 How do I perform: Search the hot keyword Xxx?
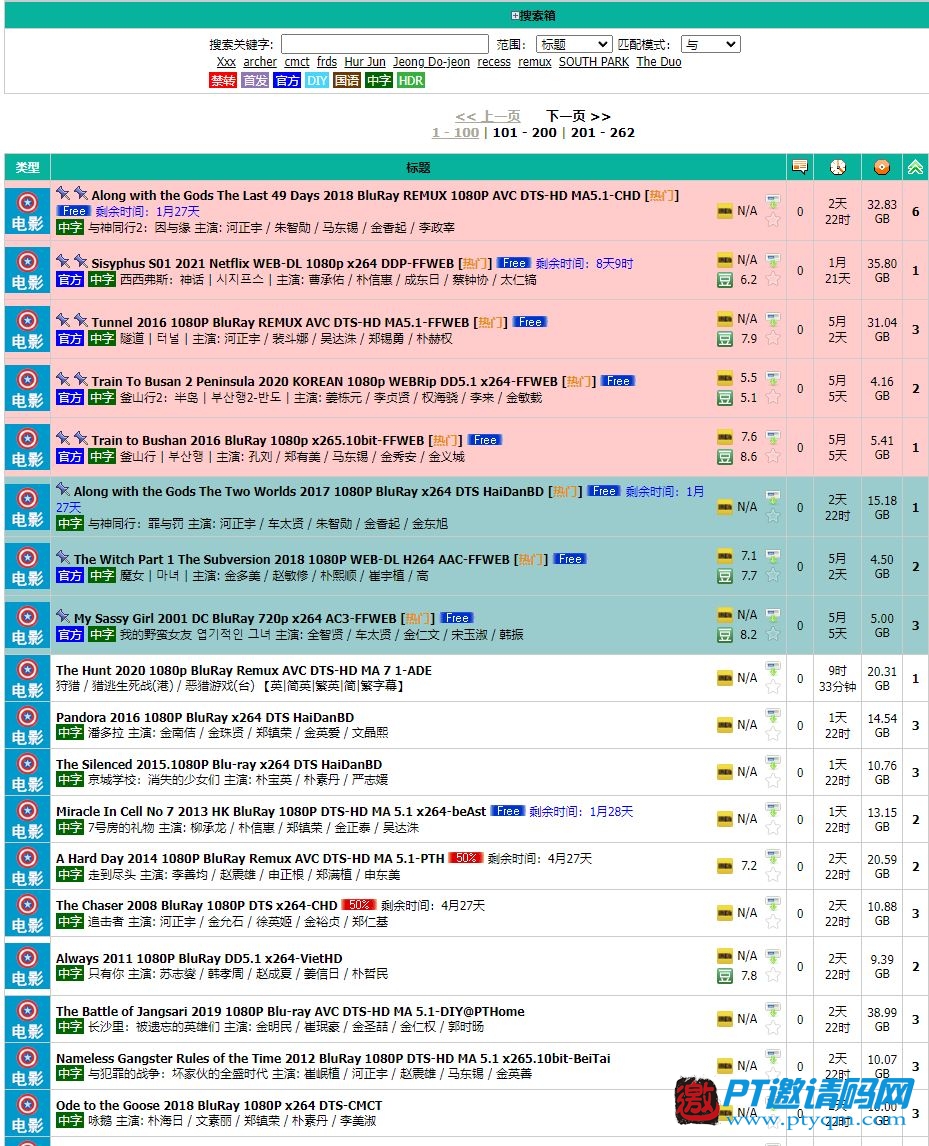click(226, 62)
